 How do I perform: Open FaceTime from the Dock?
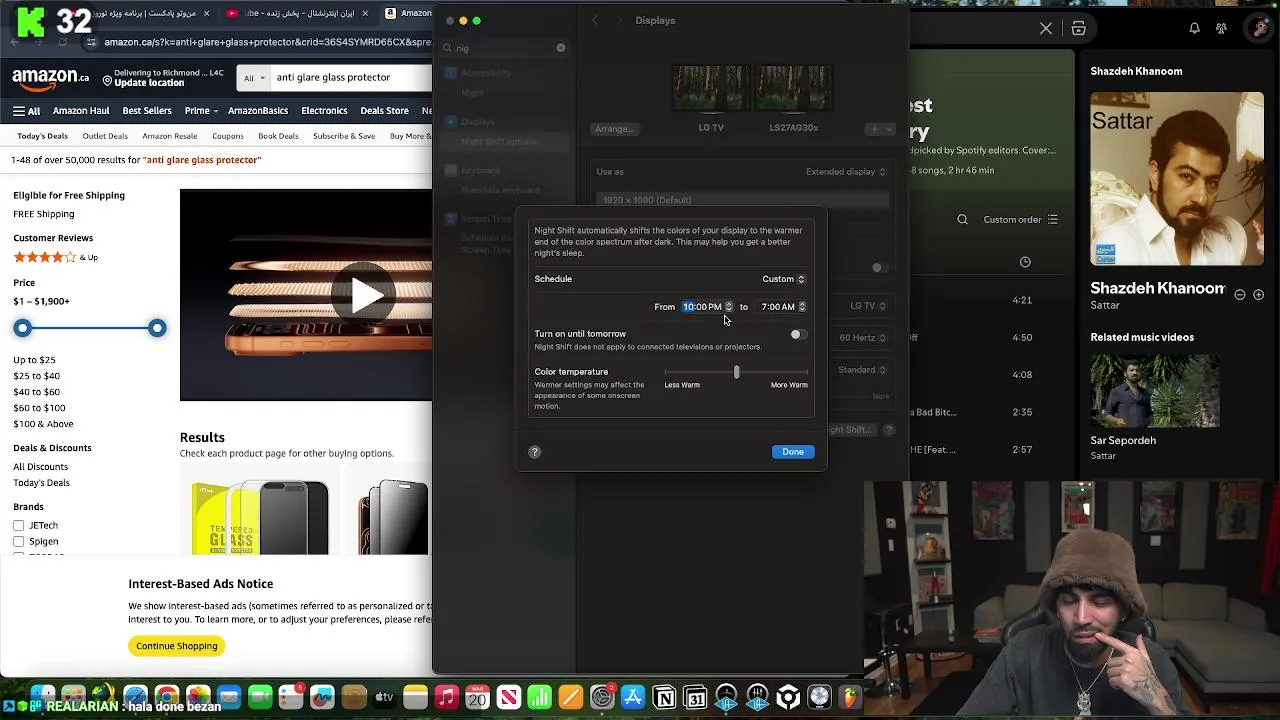click(x=260, y=697)
